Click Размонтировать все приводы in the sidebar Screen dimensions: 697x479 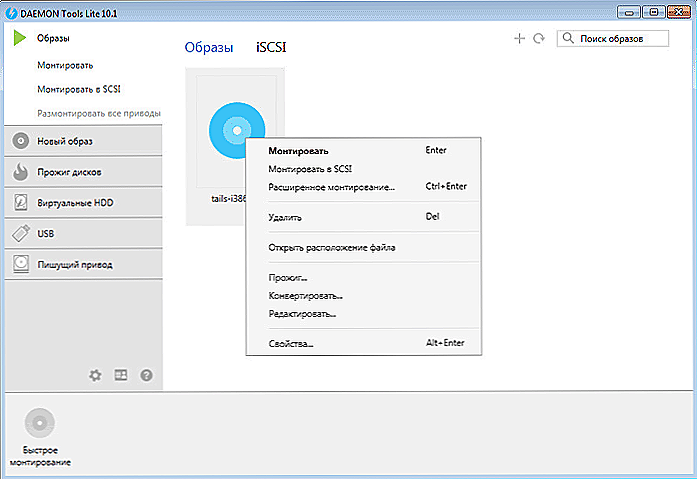tap(99, 114)
